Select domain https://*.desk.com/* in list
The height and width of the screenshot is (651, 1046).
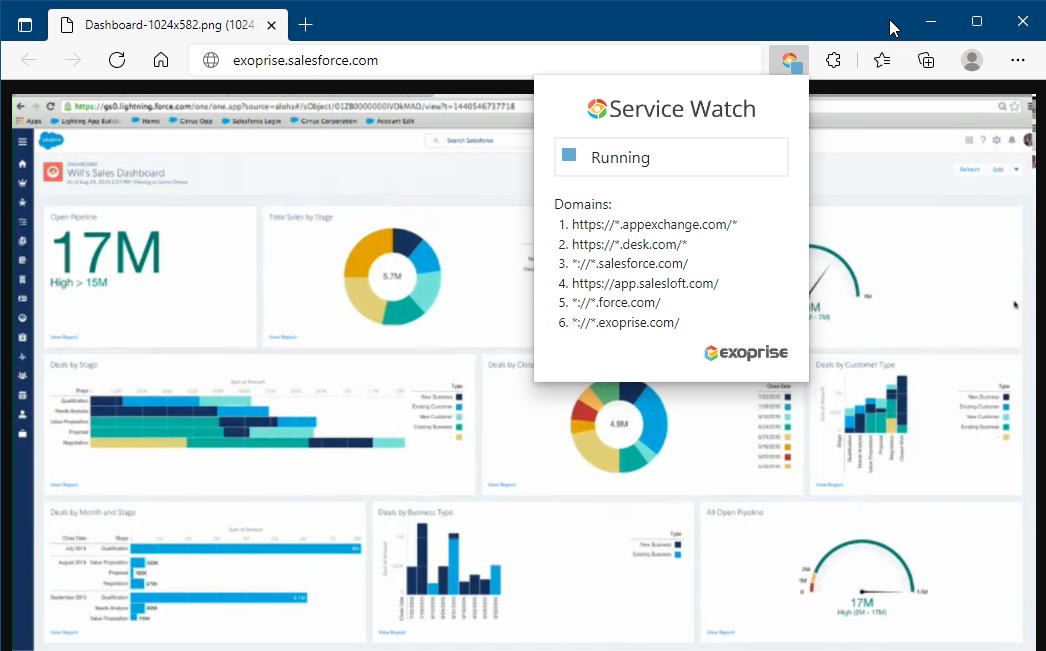coord(629,245)
